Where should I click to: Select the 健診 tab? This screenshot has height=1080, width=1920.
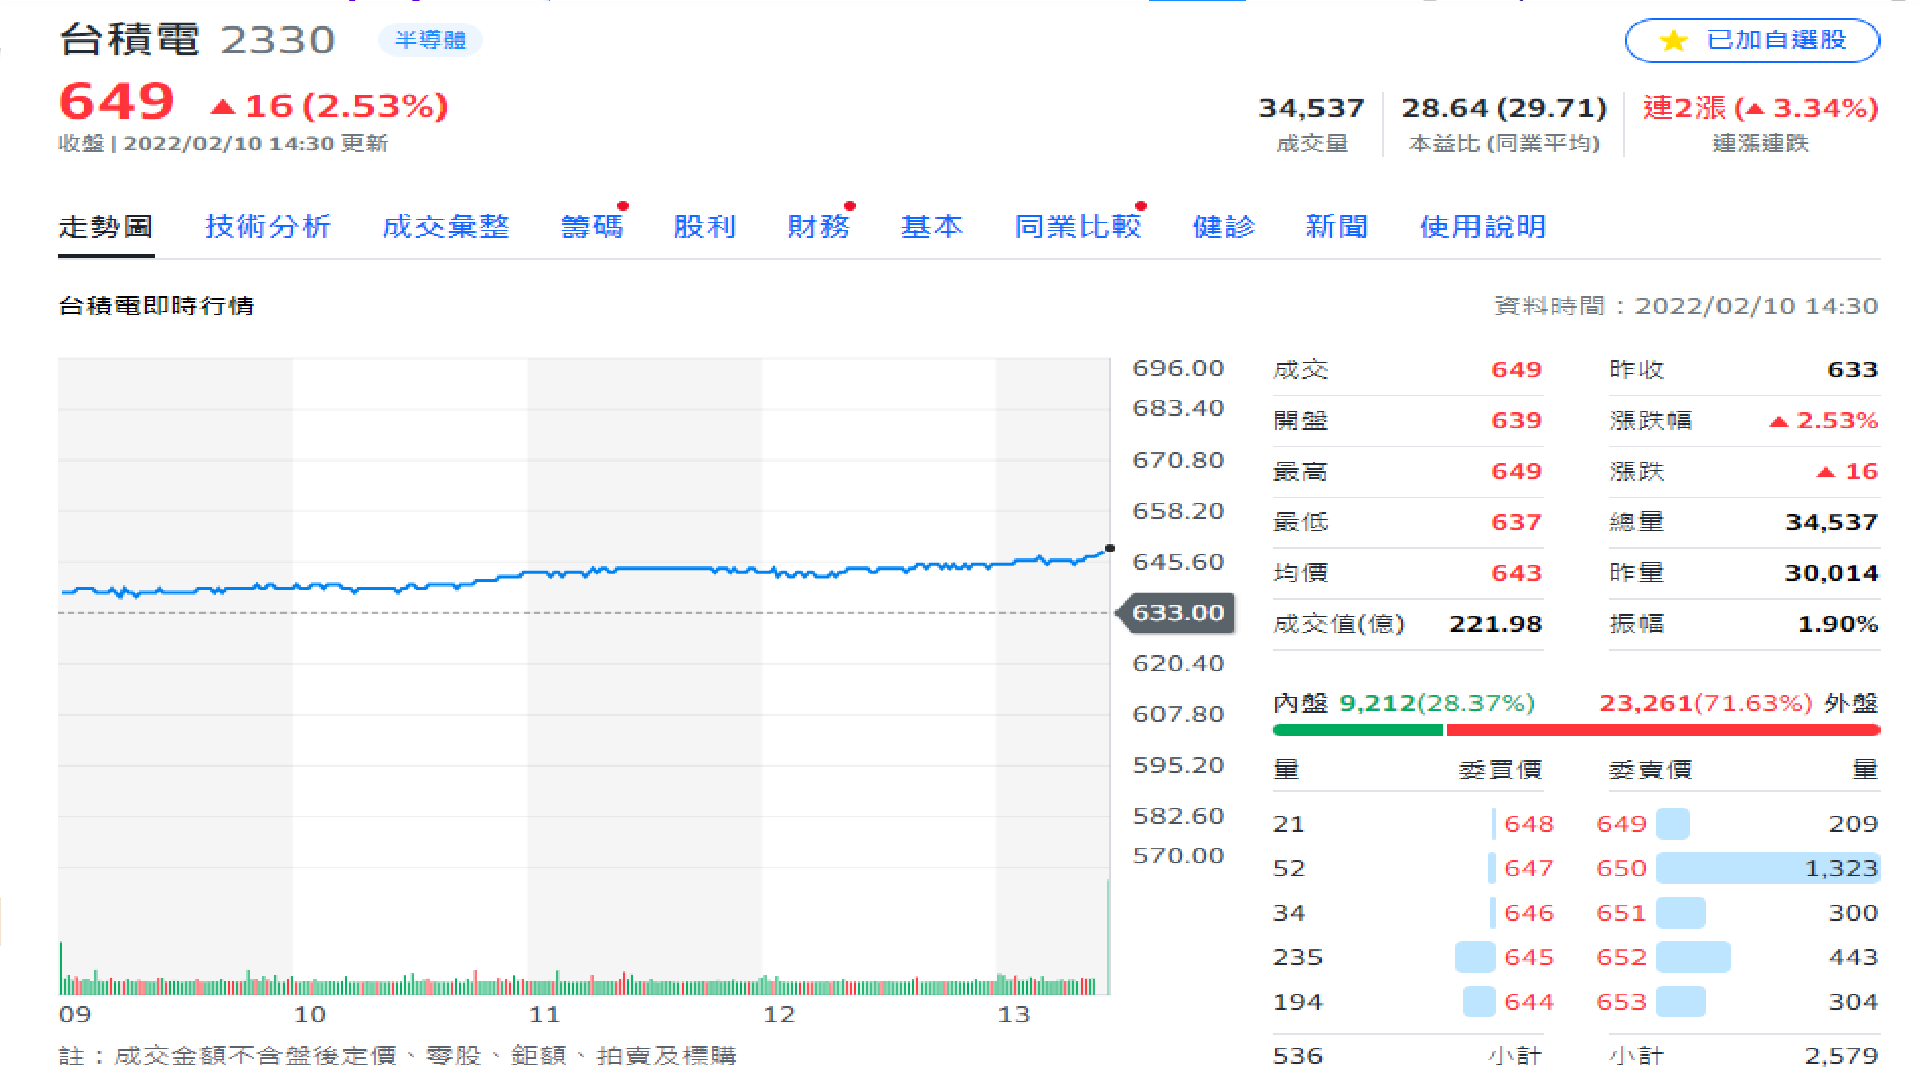[1223, 227]
